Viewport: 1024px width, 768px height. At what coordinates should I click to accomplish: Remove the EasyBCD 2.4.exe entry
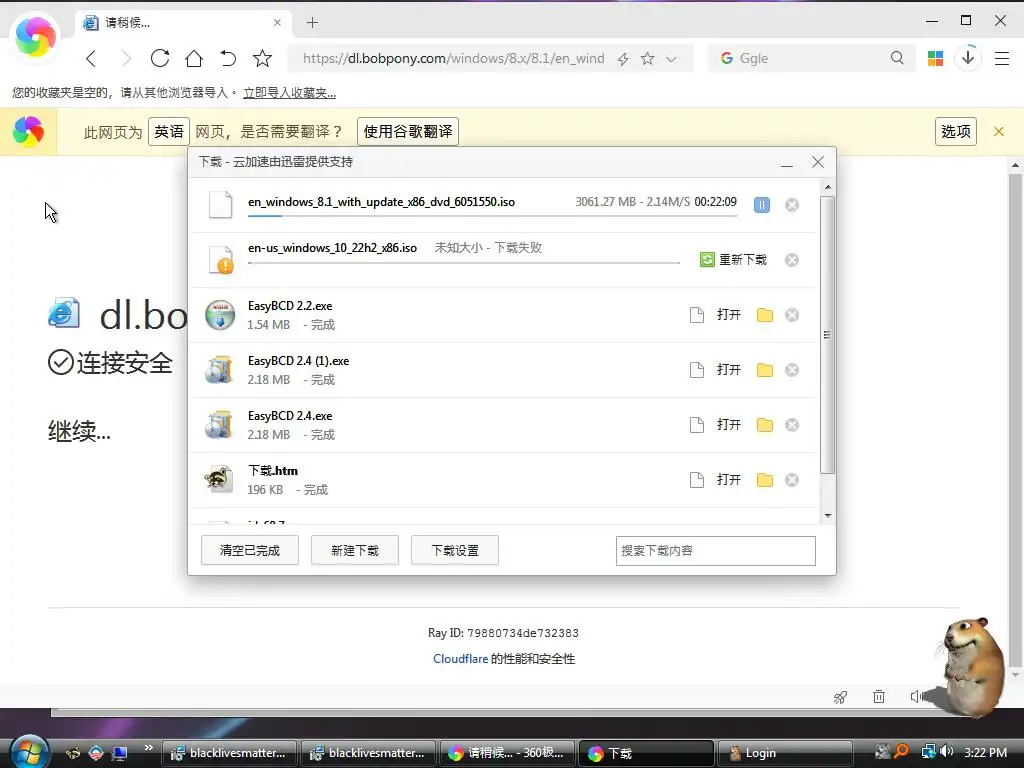(x=792, y=424)
